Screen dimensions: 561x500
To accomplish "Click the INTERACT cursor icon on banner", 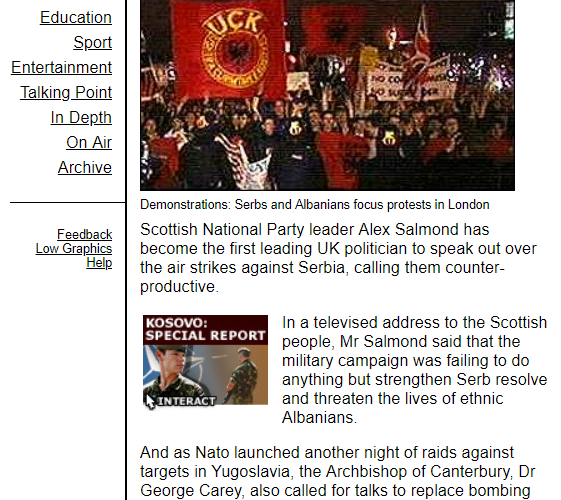I will 151,401.
